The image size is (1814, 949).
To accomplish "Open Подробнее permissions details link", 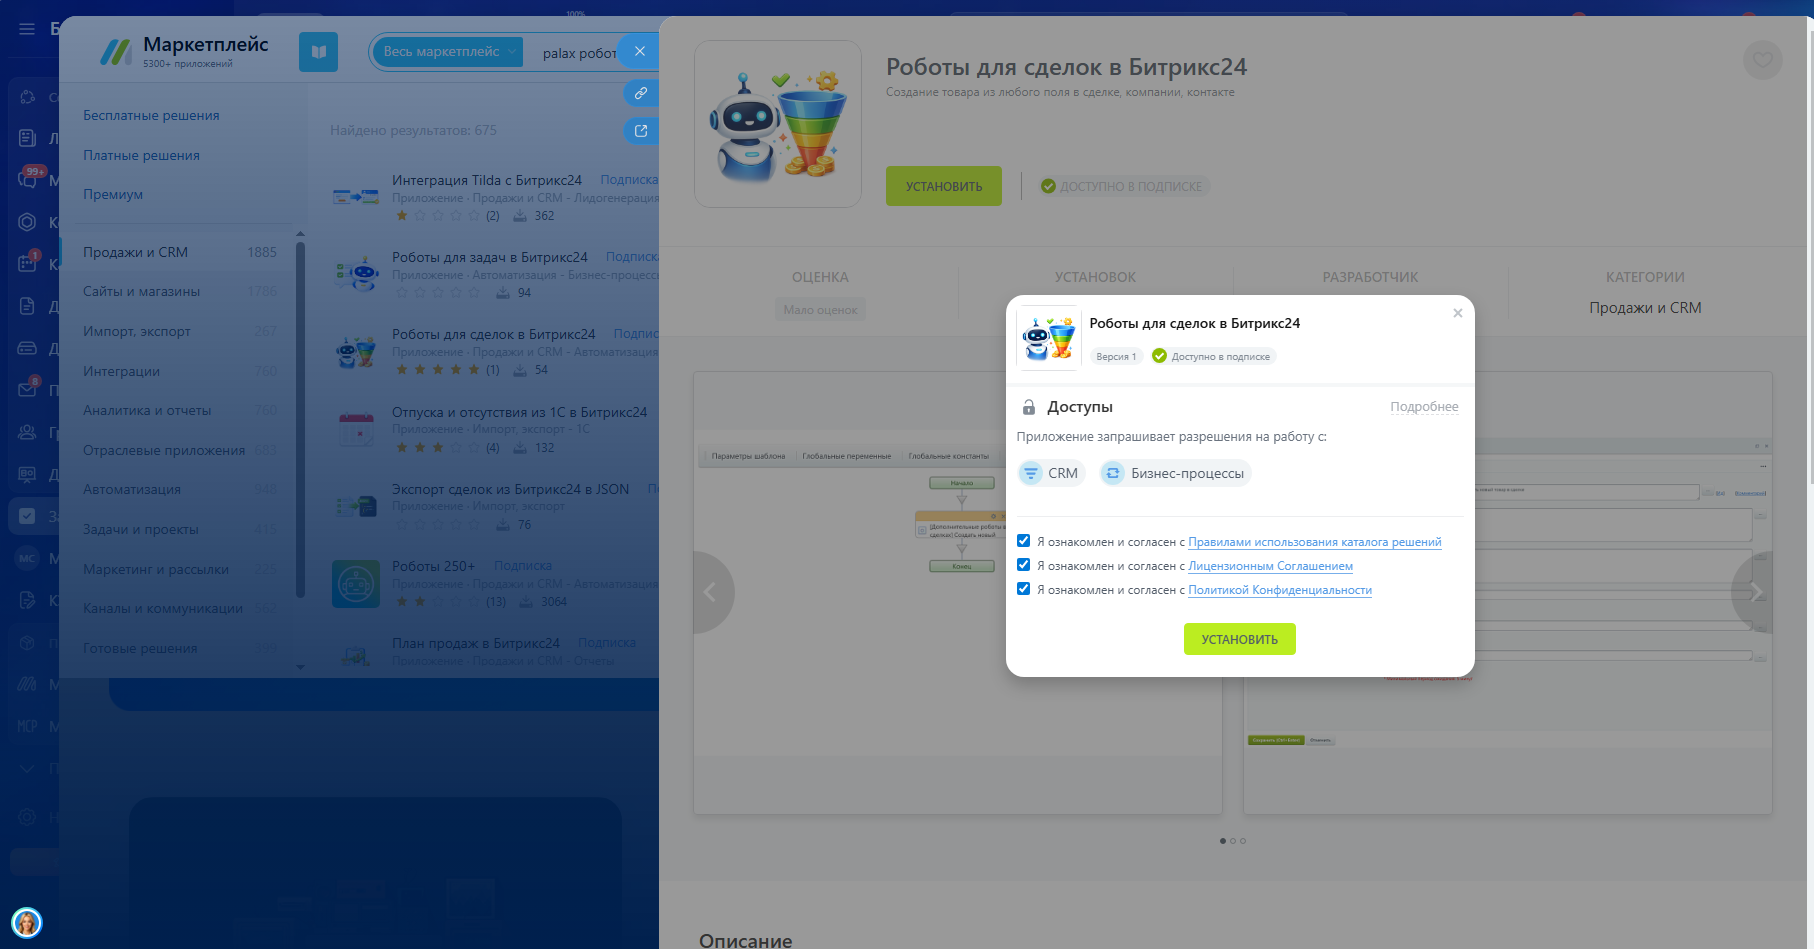I will pos(1424,407).
